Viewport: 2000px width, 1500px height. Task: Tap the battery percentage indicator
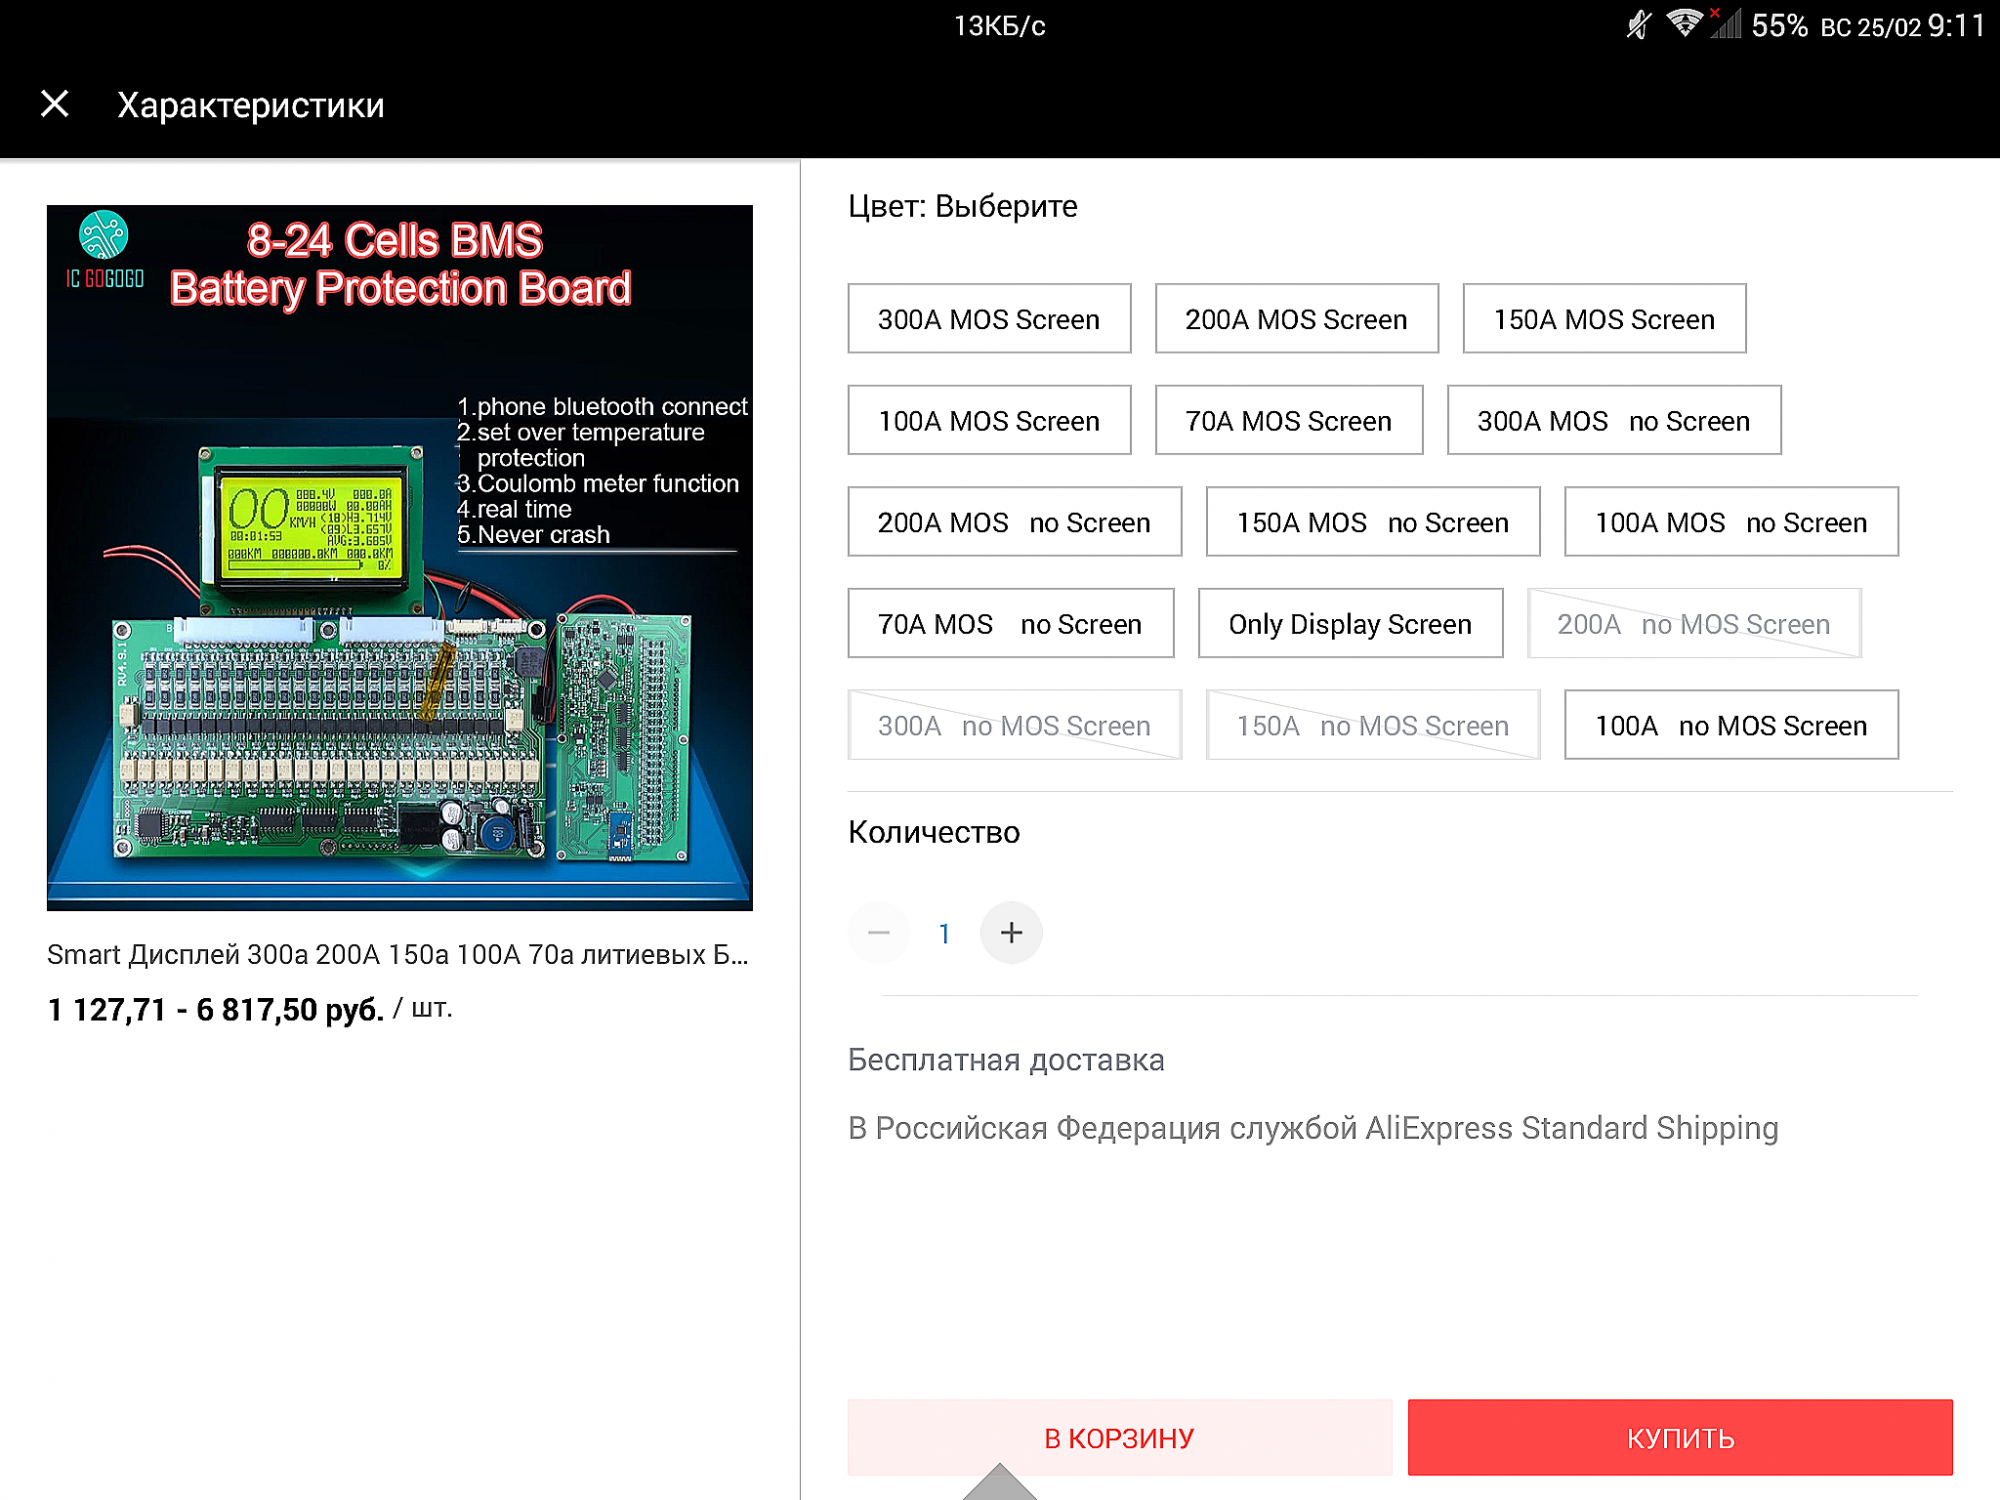click(1779, 26)
